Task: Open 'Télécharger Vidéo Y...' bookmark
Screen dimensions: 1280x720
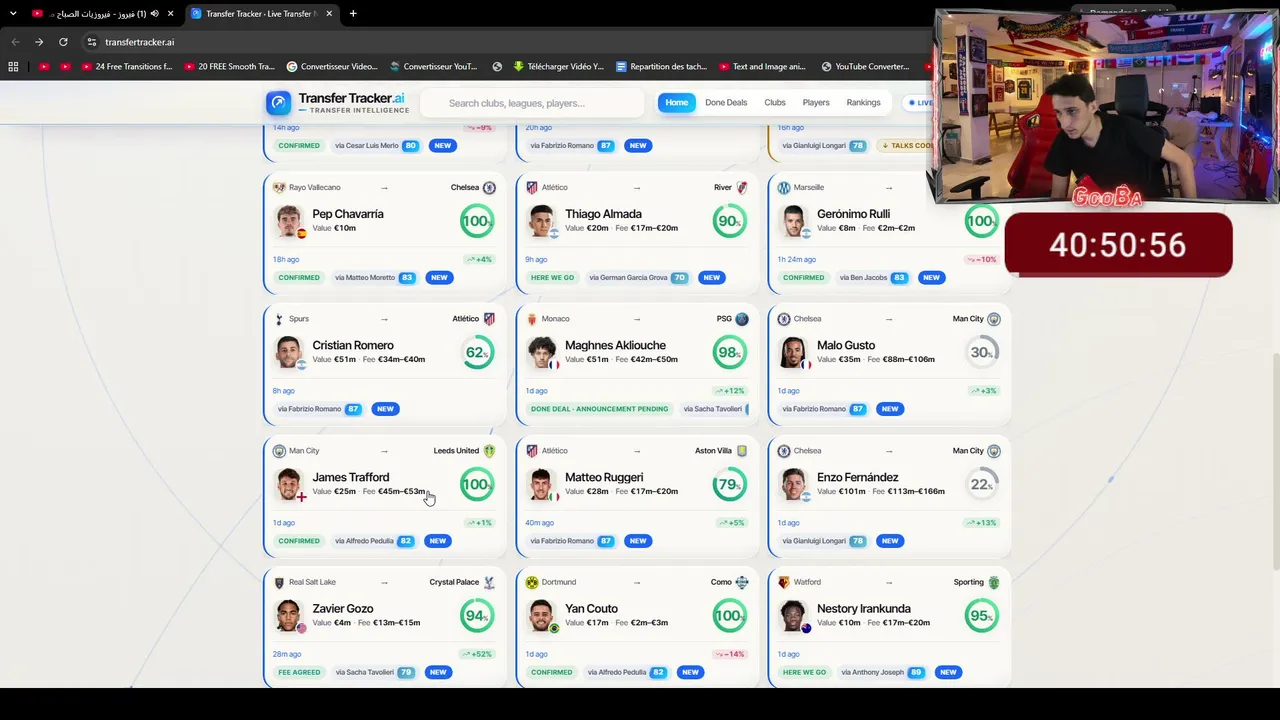Action: coord(558,67)
